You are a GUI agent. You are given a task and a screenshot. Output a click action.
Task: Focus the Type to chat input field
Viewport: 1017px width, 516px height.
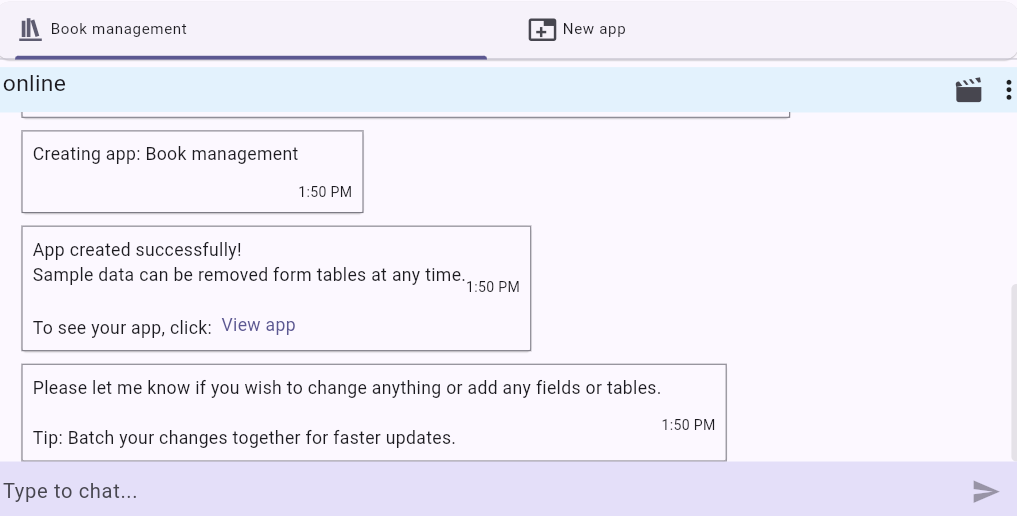pos(480,491)
